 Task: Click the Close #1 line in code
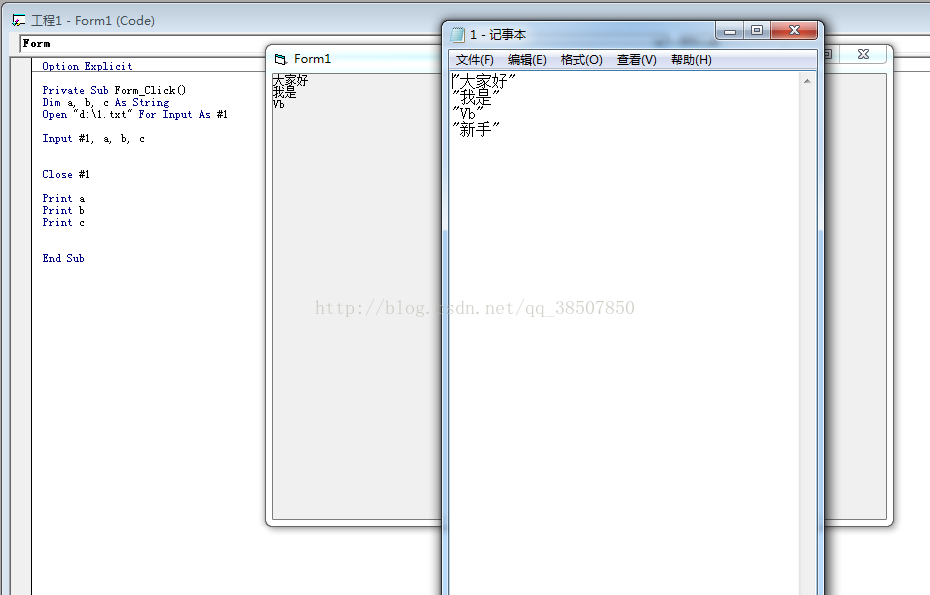click(66, 174)
